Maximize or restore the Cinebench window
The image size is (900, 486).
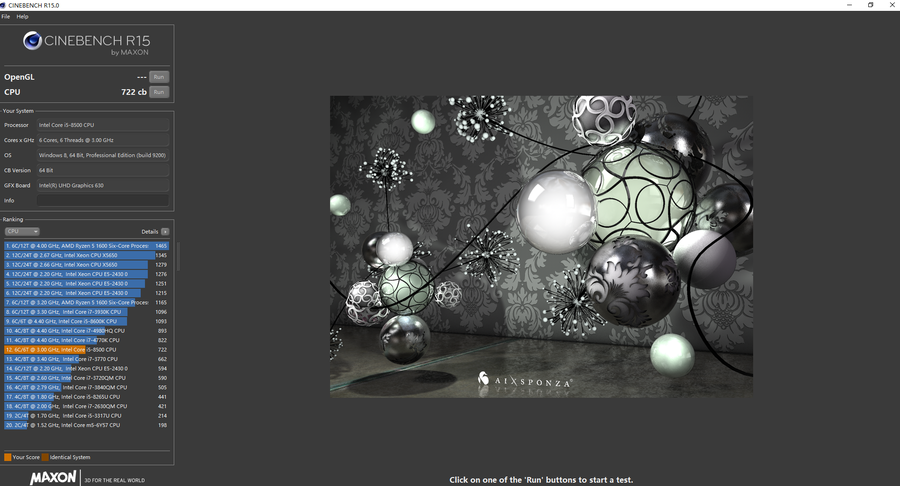[x=870, y=5]
